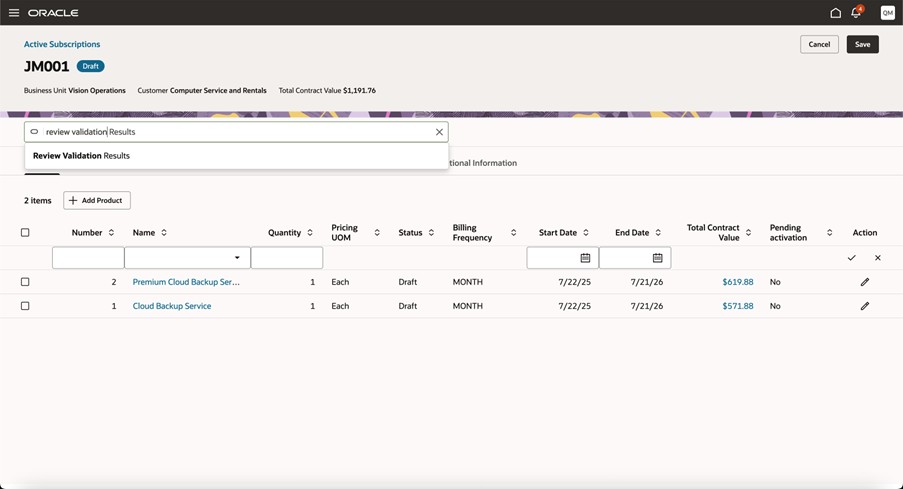903x489 pixels.
Task: Click the Business Unit Vision Operations text
Action: click(74, 90)
